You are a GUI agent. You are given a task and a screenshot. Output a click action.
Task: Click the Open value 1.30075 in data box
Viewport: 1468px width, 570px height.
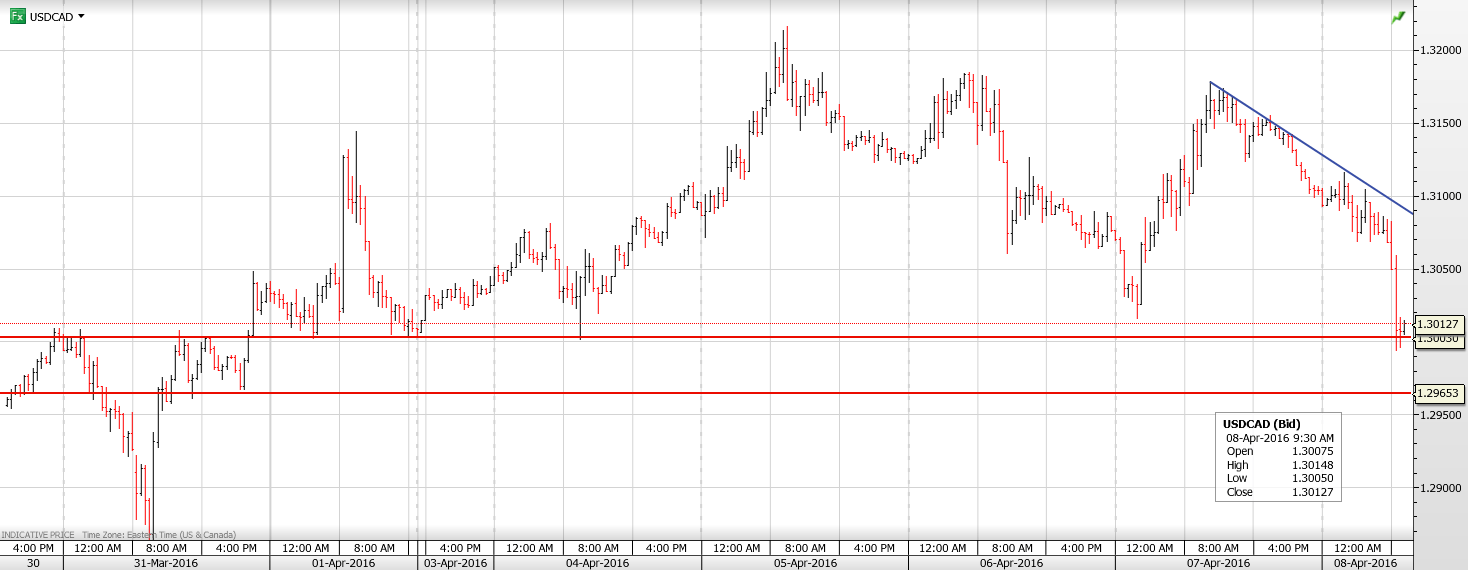point(1313,451)
